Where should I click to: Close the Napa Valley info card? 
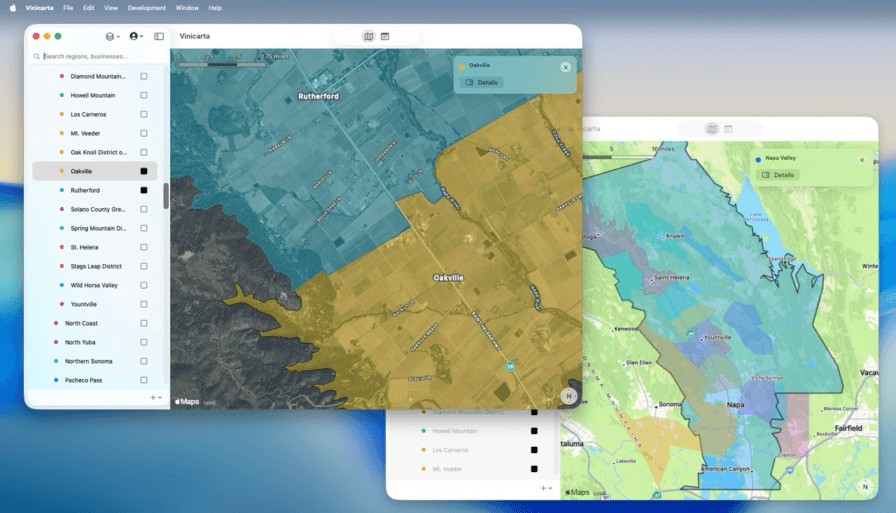(862, 160)
